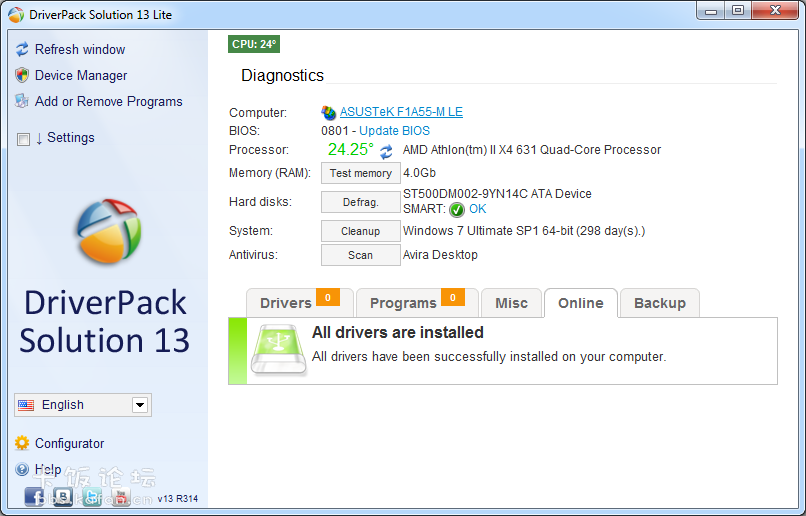Click the icon beside ASUSTeK computer name
This screenshot has height=516, width=806.
(328, 112)
